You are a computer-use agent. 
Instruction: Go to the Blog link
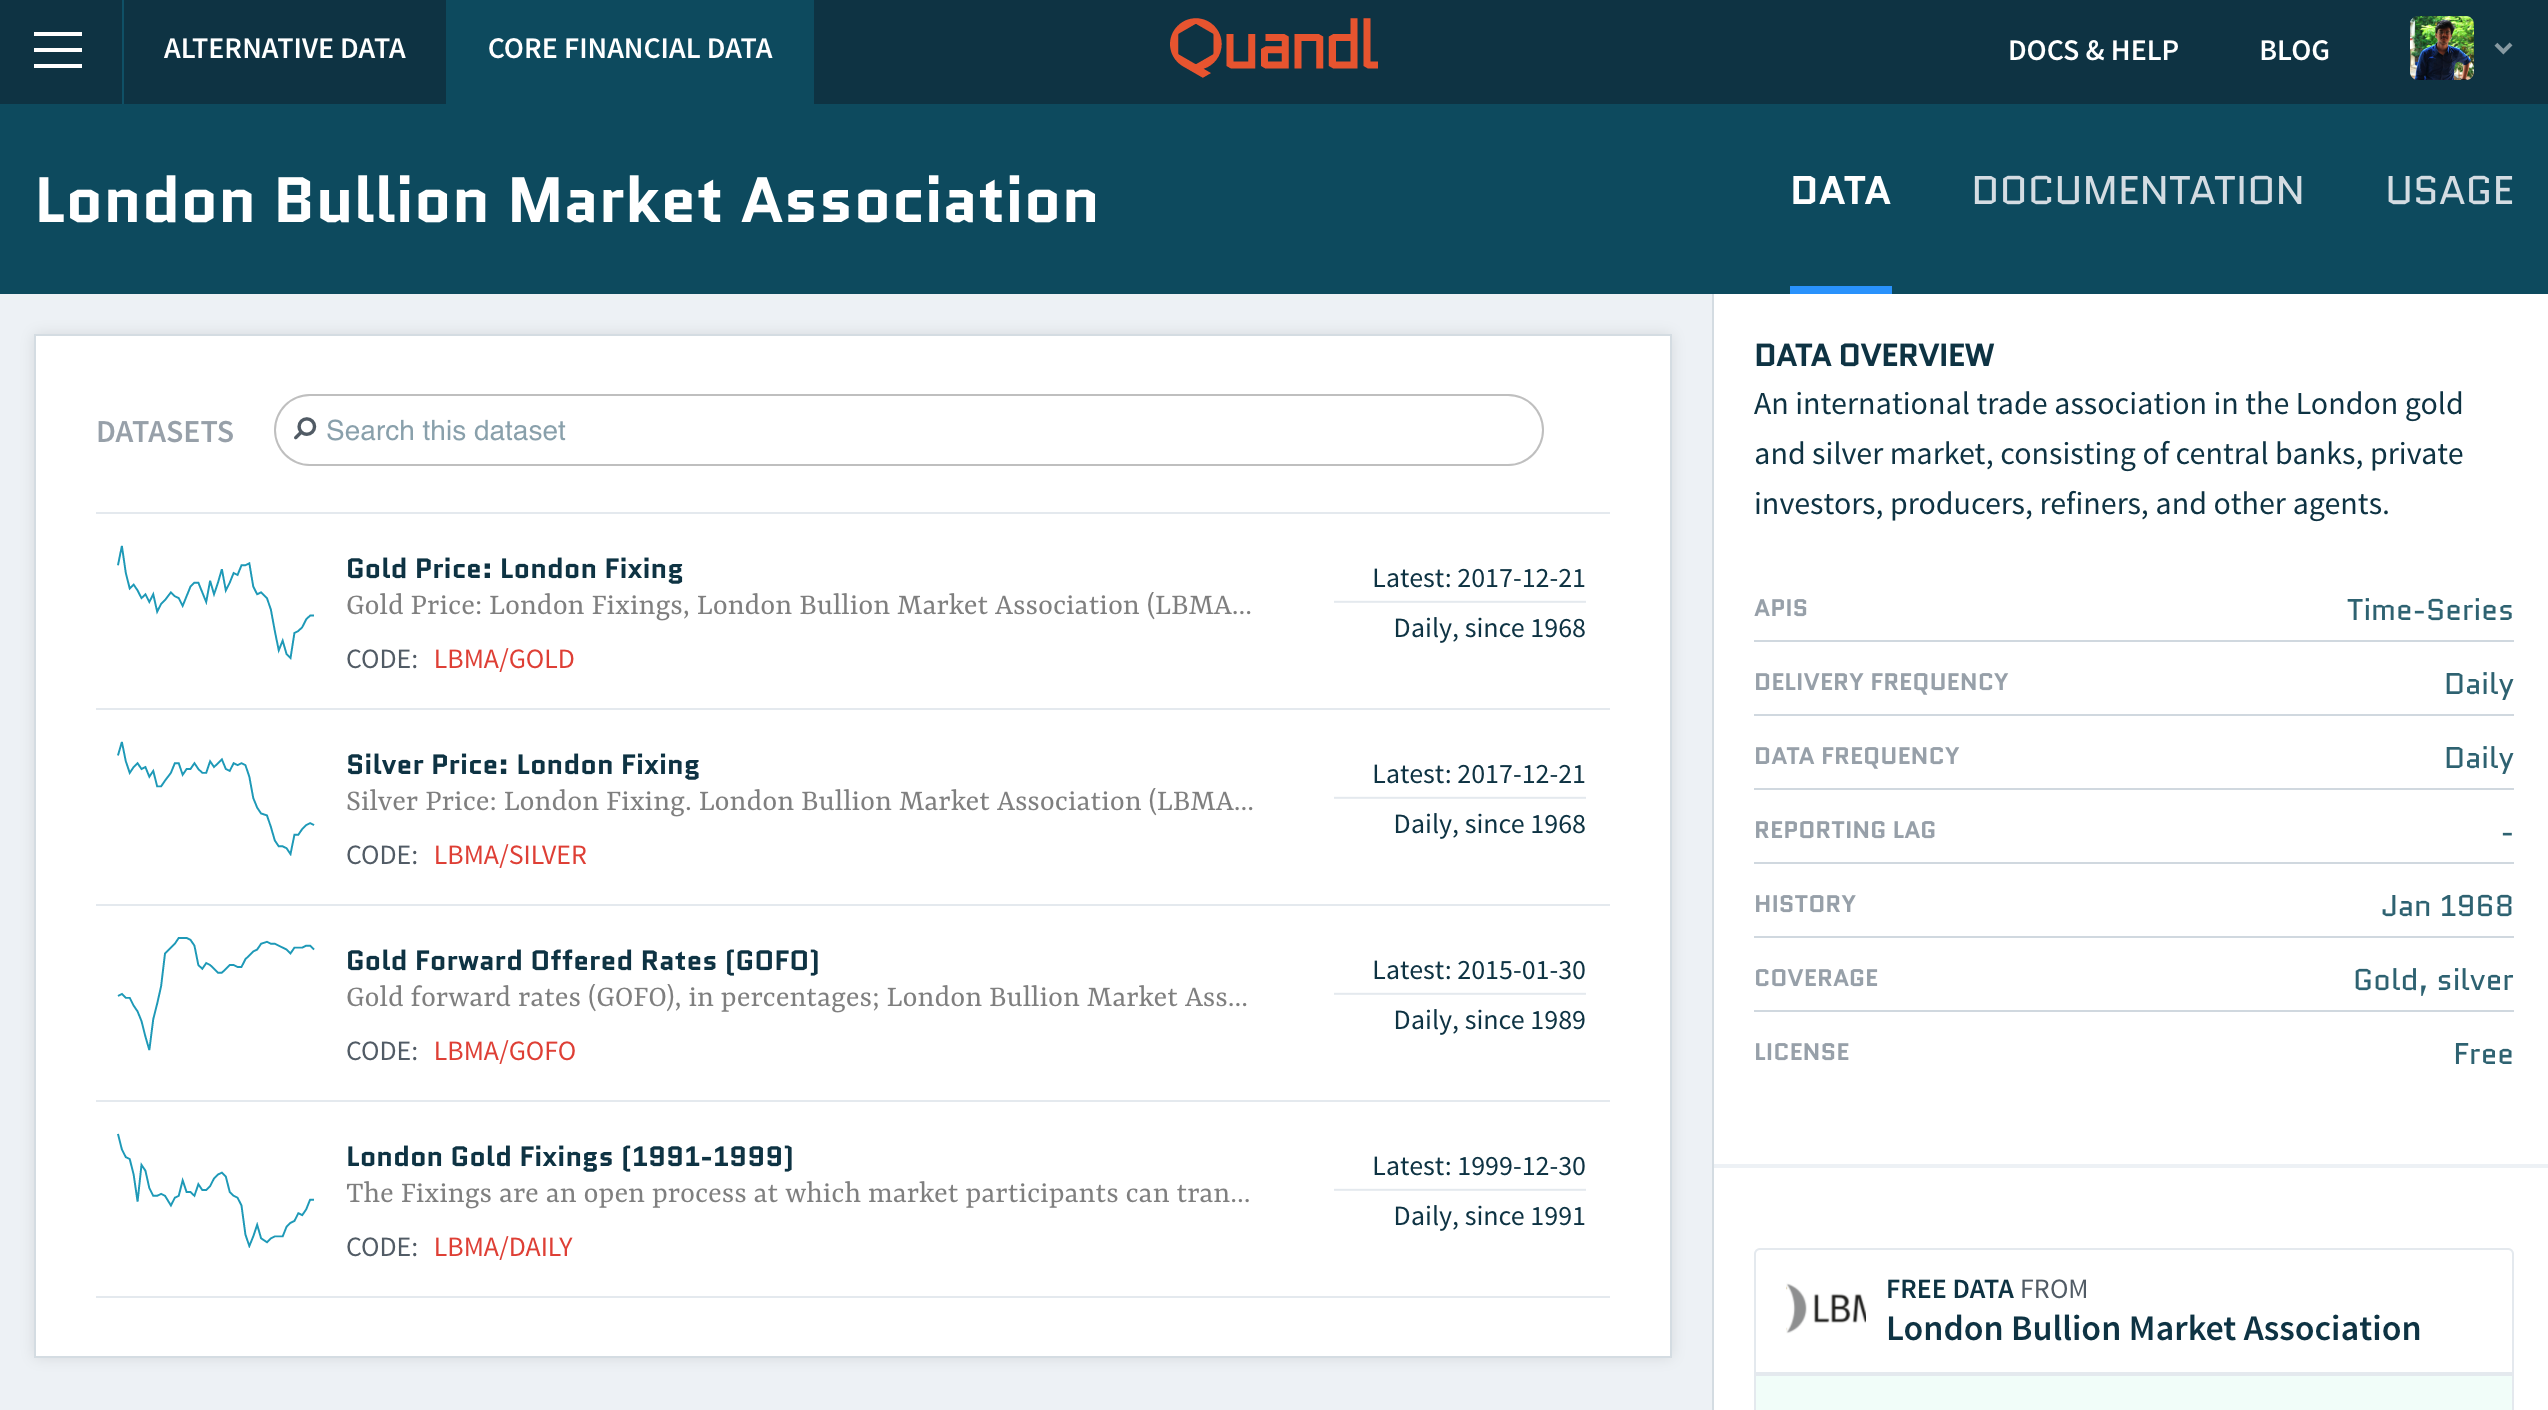tap(2294, 50)
